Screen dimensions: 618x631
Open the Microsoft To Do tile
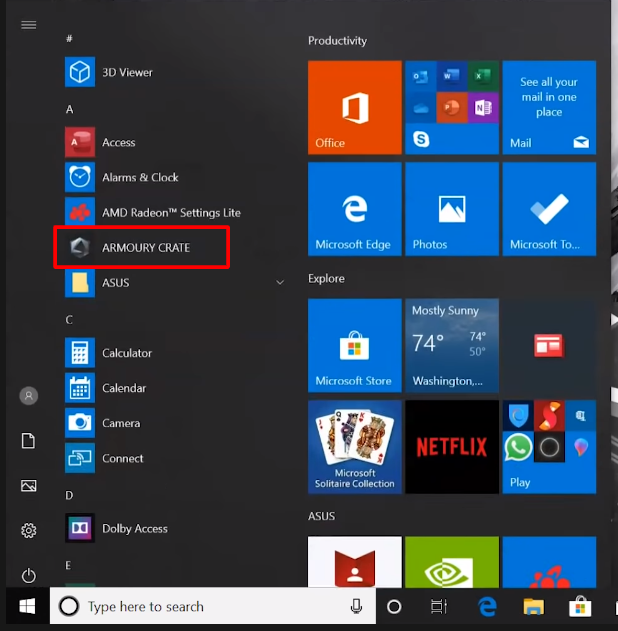click(549, 209)
